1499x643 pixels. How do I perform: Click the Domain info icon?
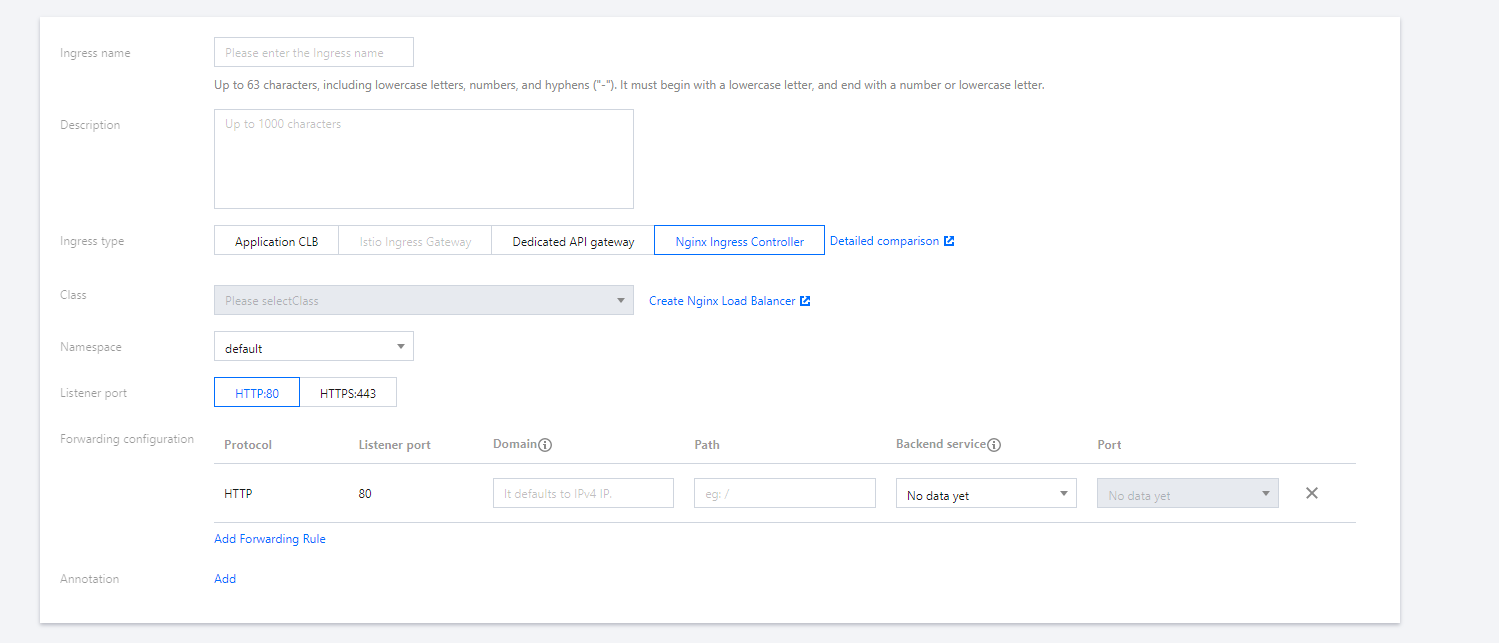click(x=545, y=445)
